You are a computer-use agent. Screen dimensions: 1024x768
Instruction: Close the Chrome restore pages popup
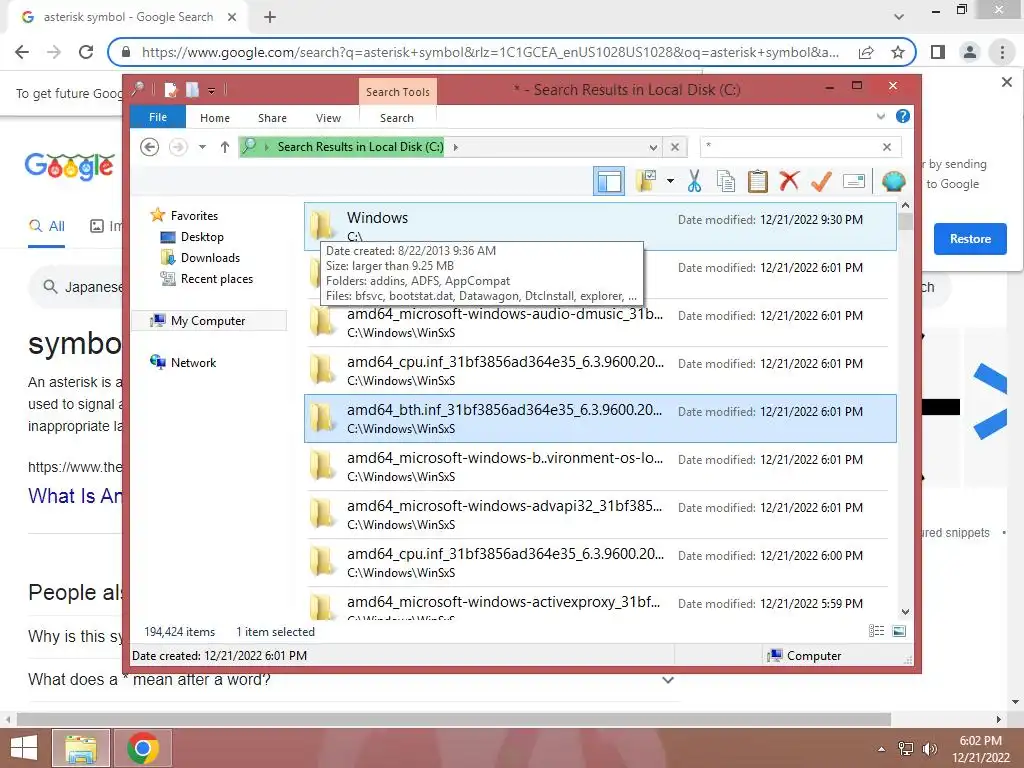[1006, 82]
